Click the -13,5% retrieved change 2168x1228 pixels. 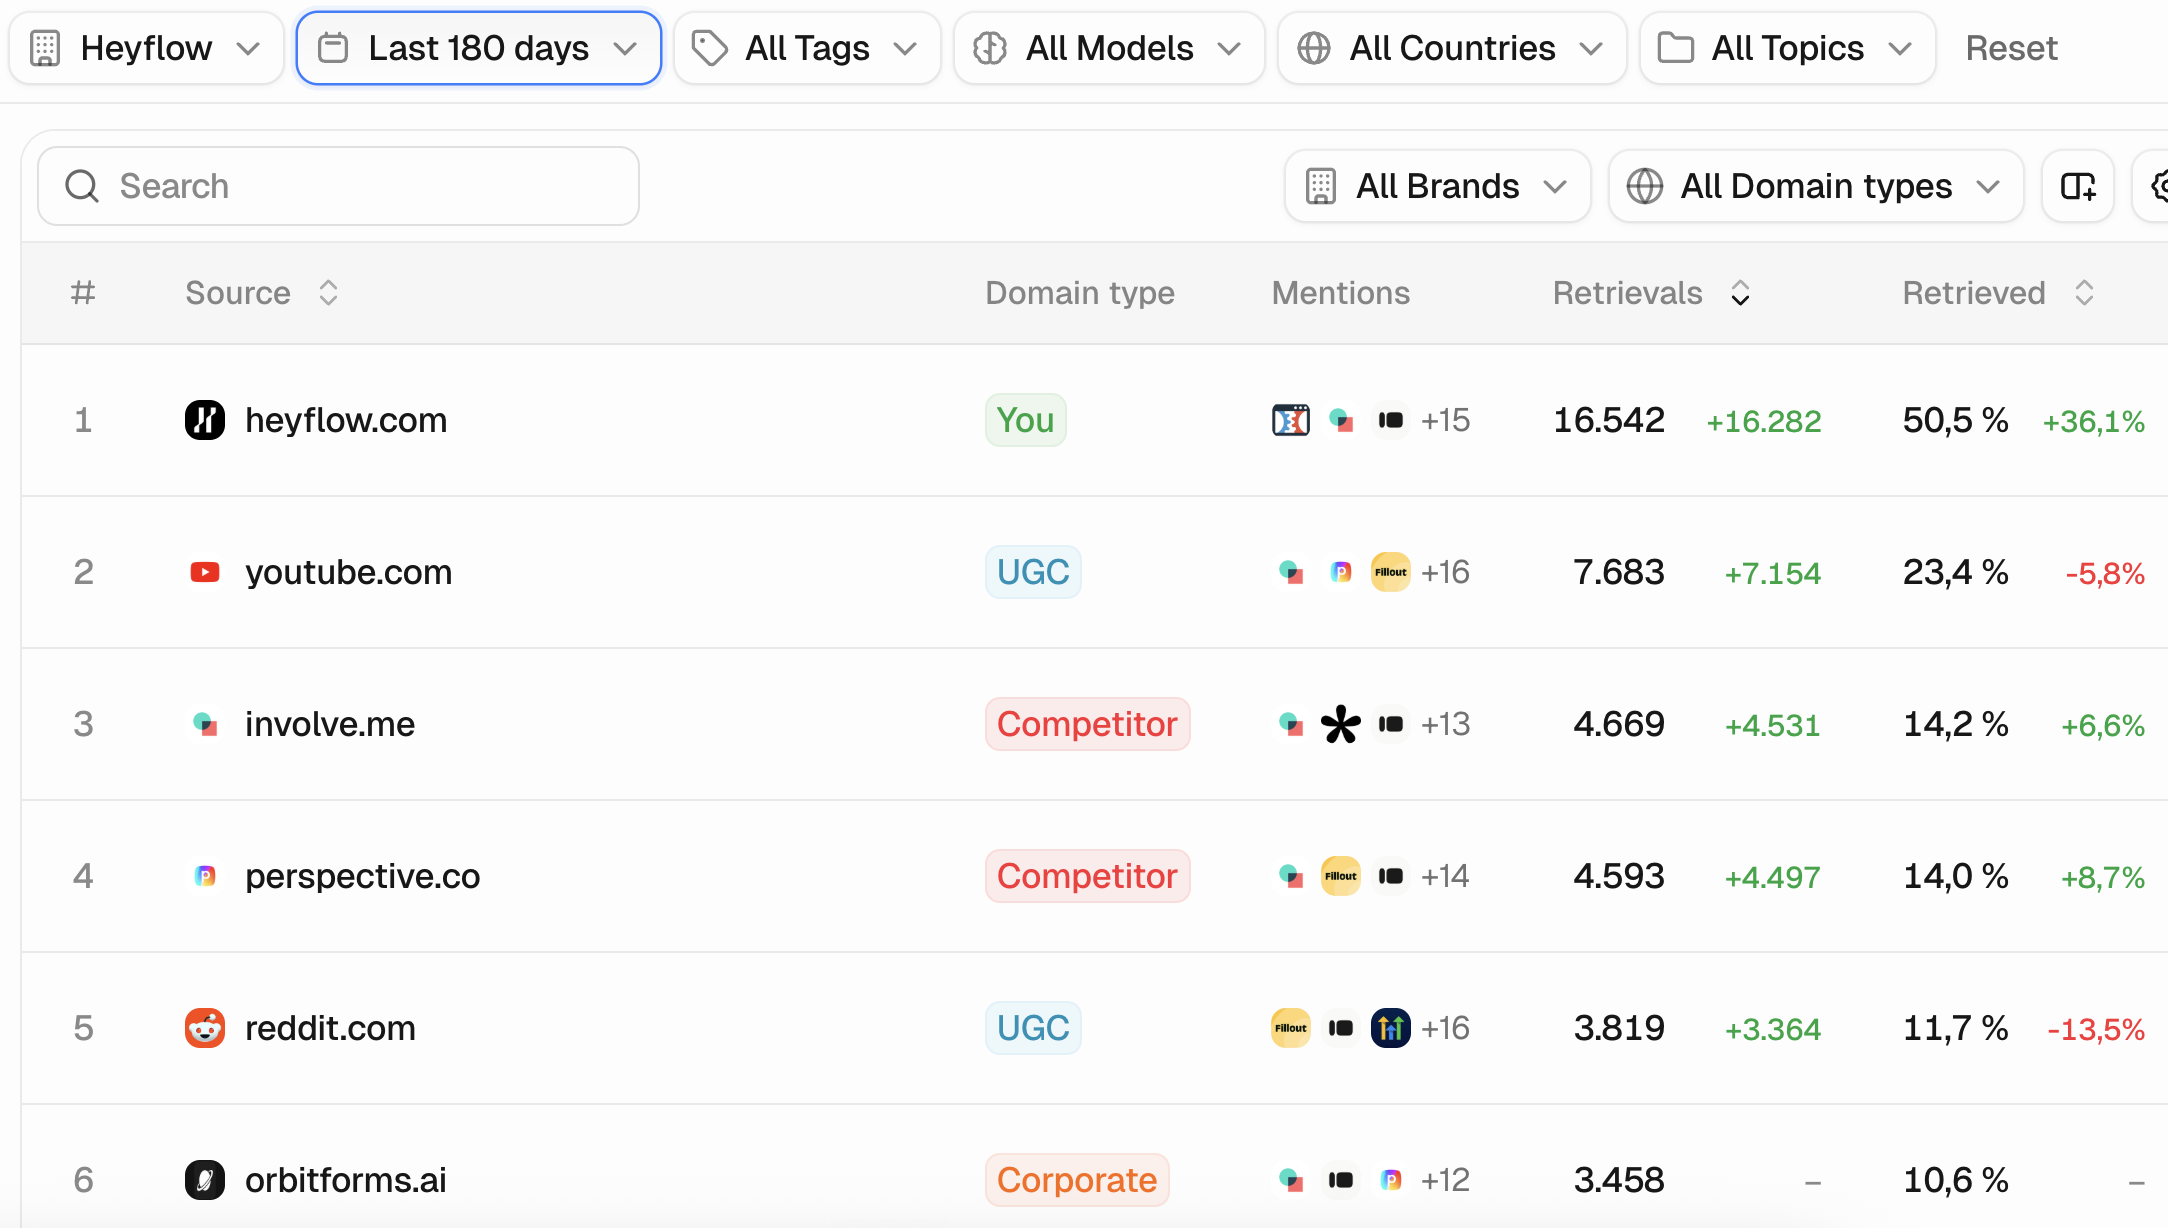tap(2096, 1029)
